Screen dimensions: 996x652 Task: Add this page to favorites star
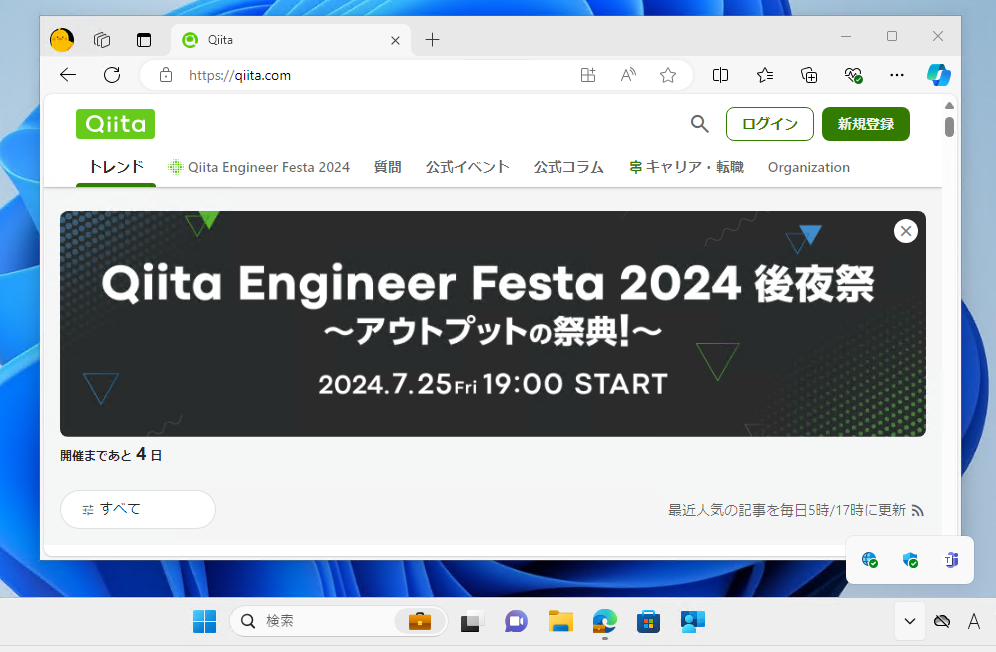(668, 75)
